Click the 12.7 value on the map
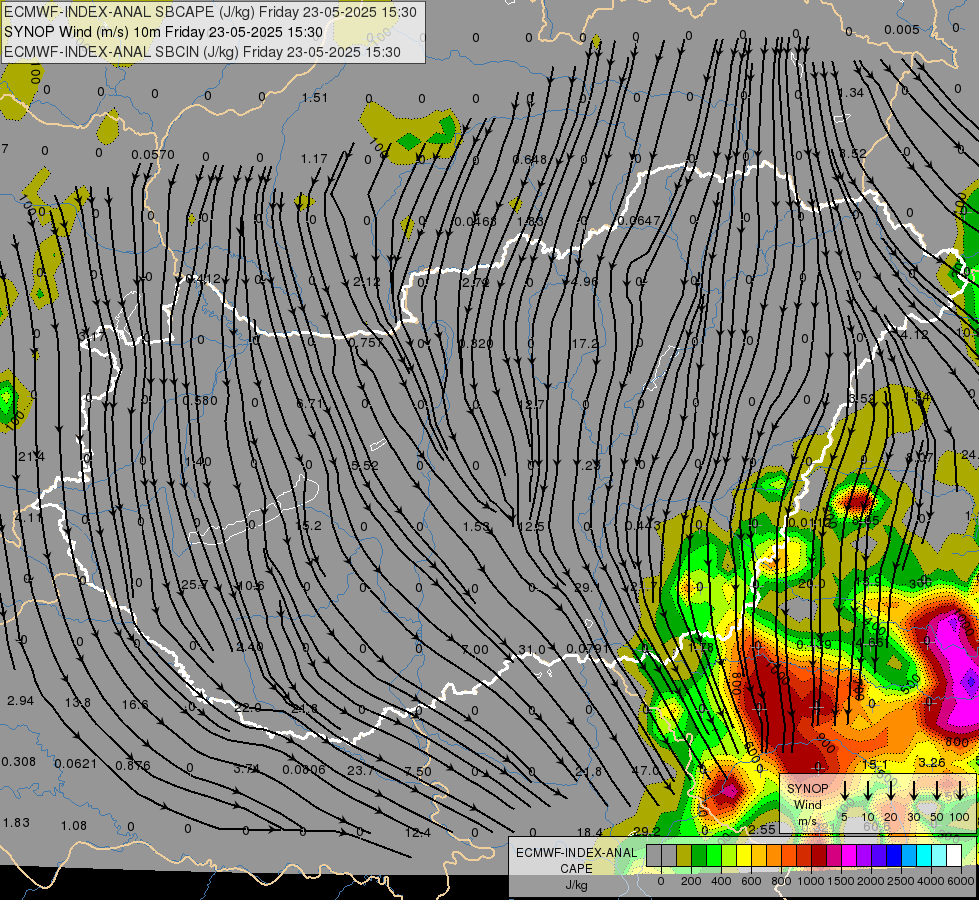The image size is (979, 900). coord(531,404)
